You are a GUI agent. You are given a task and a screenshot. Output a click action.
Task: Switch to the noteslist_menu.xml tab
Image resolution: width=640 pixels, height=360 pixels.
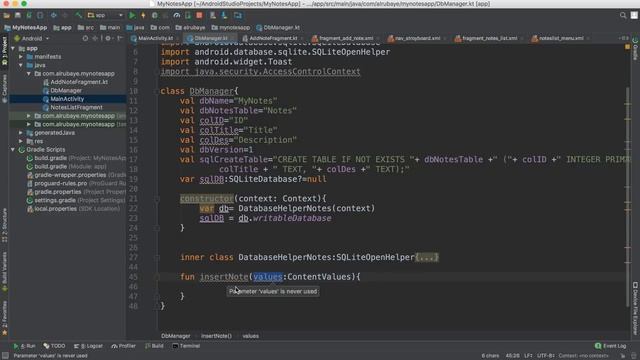tap(558, 38)
